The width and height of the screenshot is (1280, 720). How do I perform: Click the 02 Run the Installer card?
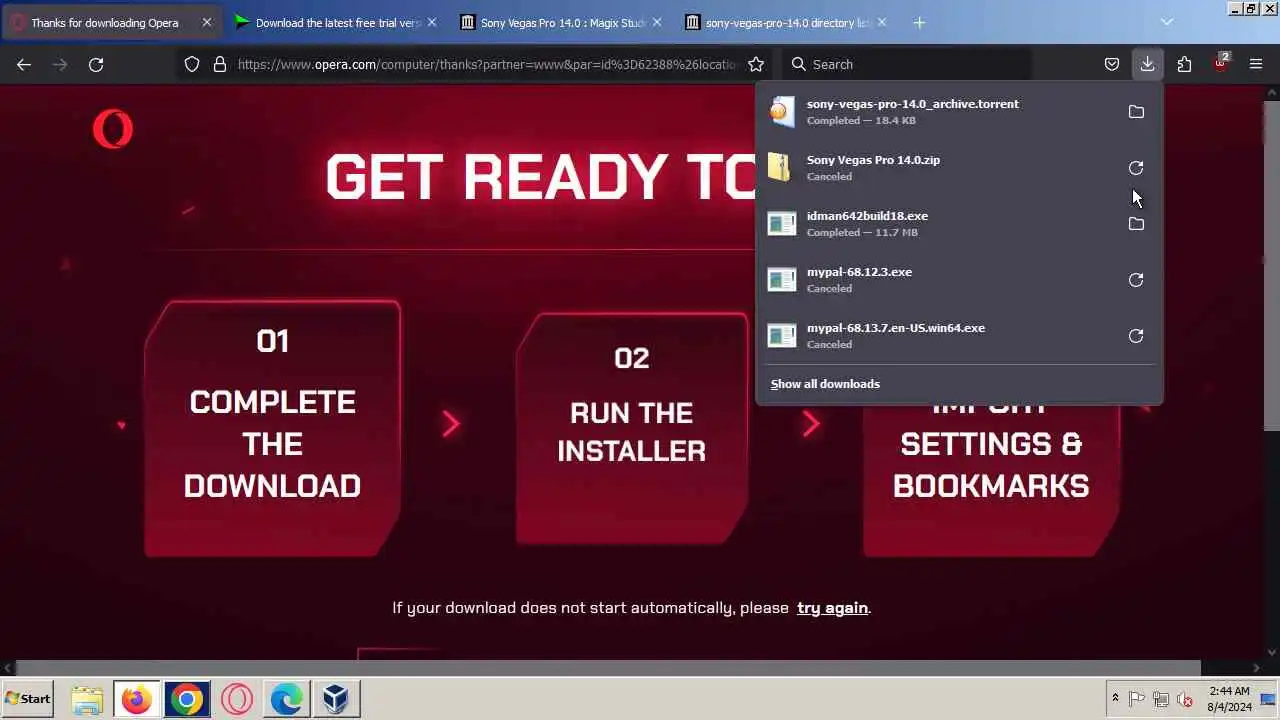[631, 428]
